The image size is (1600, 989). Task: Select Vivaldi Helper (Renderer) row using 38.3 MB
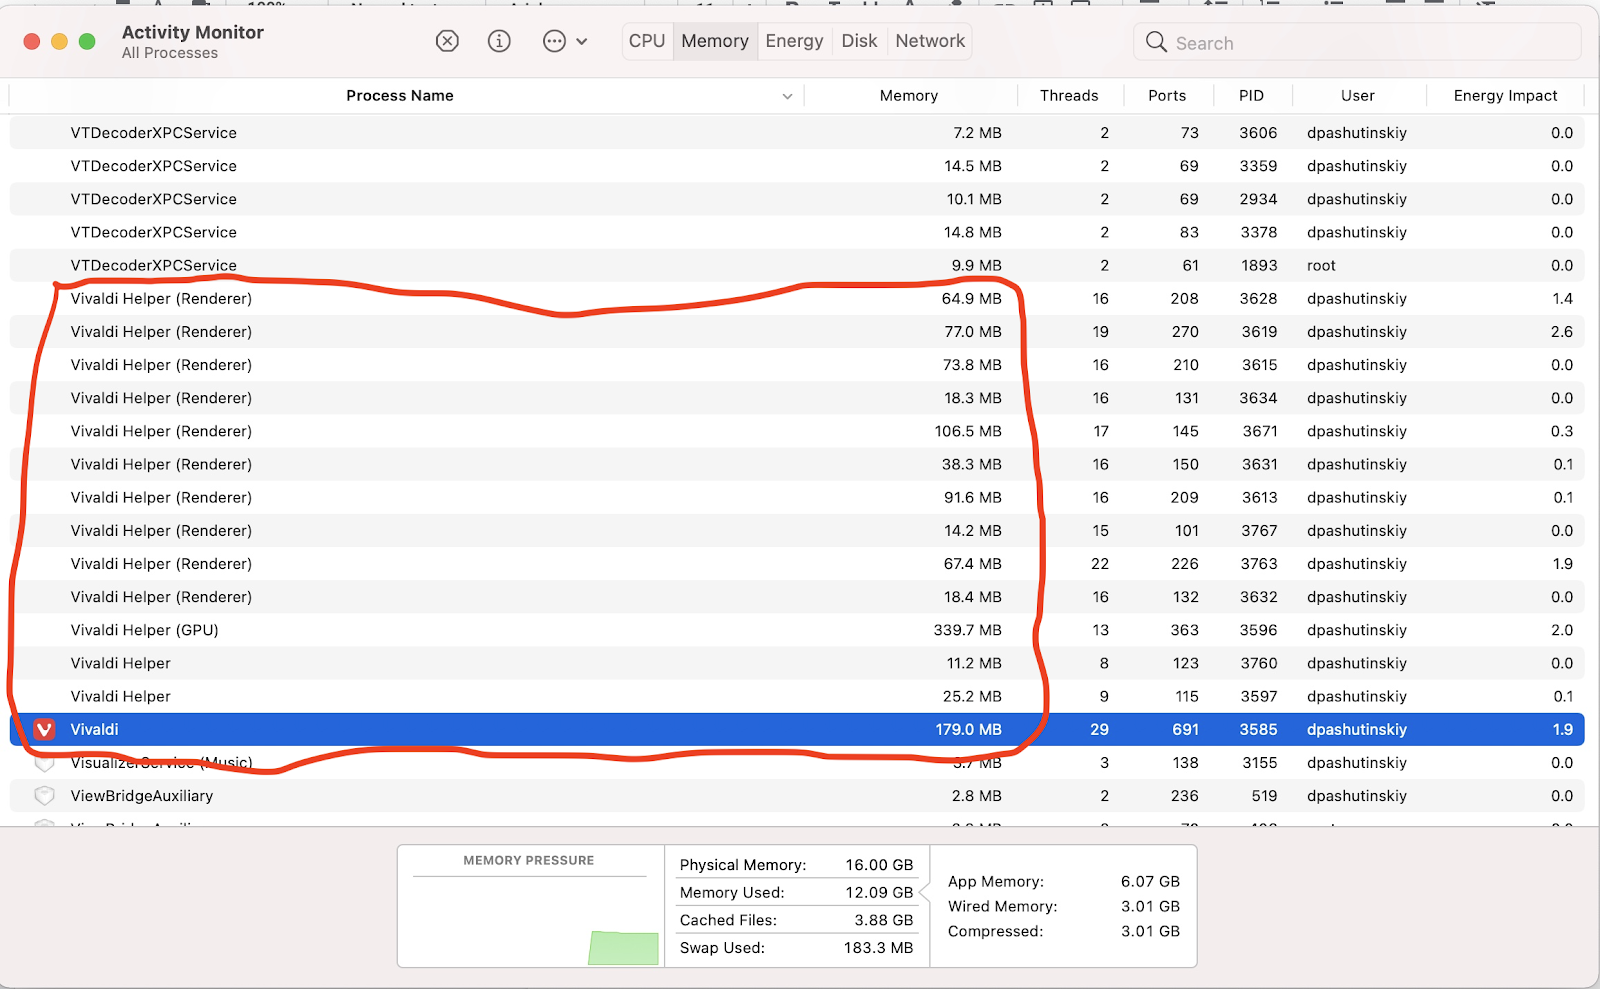(797, 464)
